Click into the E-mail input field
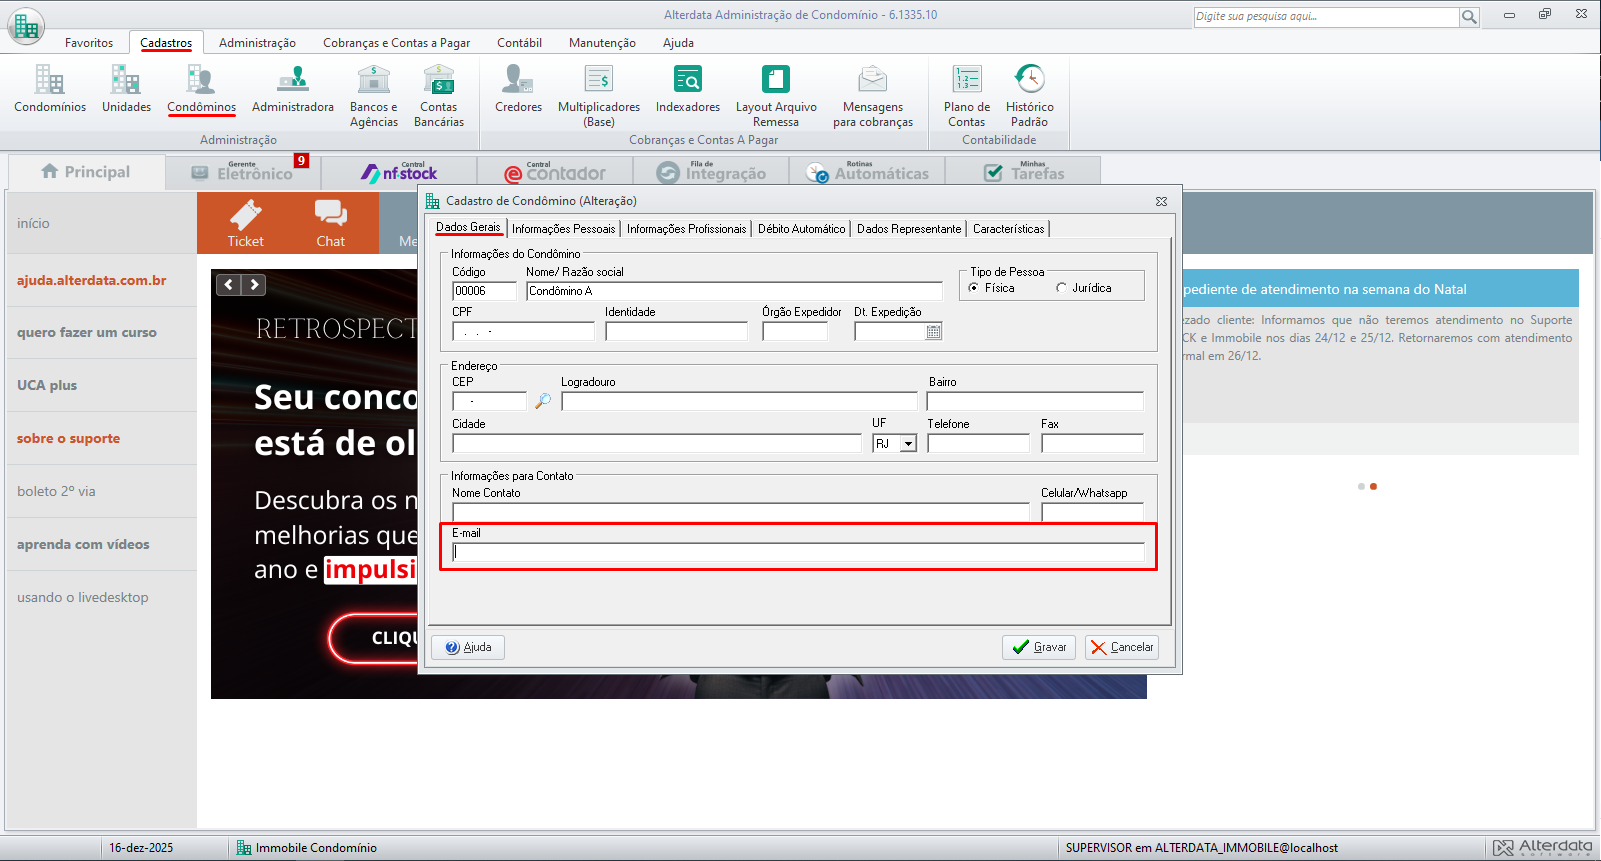The image size is (1601, 861). coord(798,552)
